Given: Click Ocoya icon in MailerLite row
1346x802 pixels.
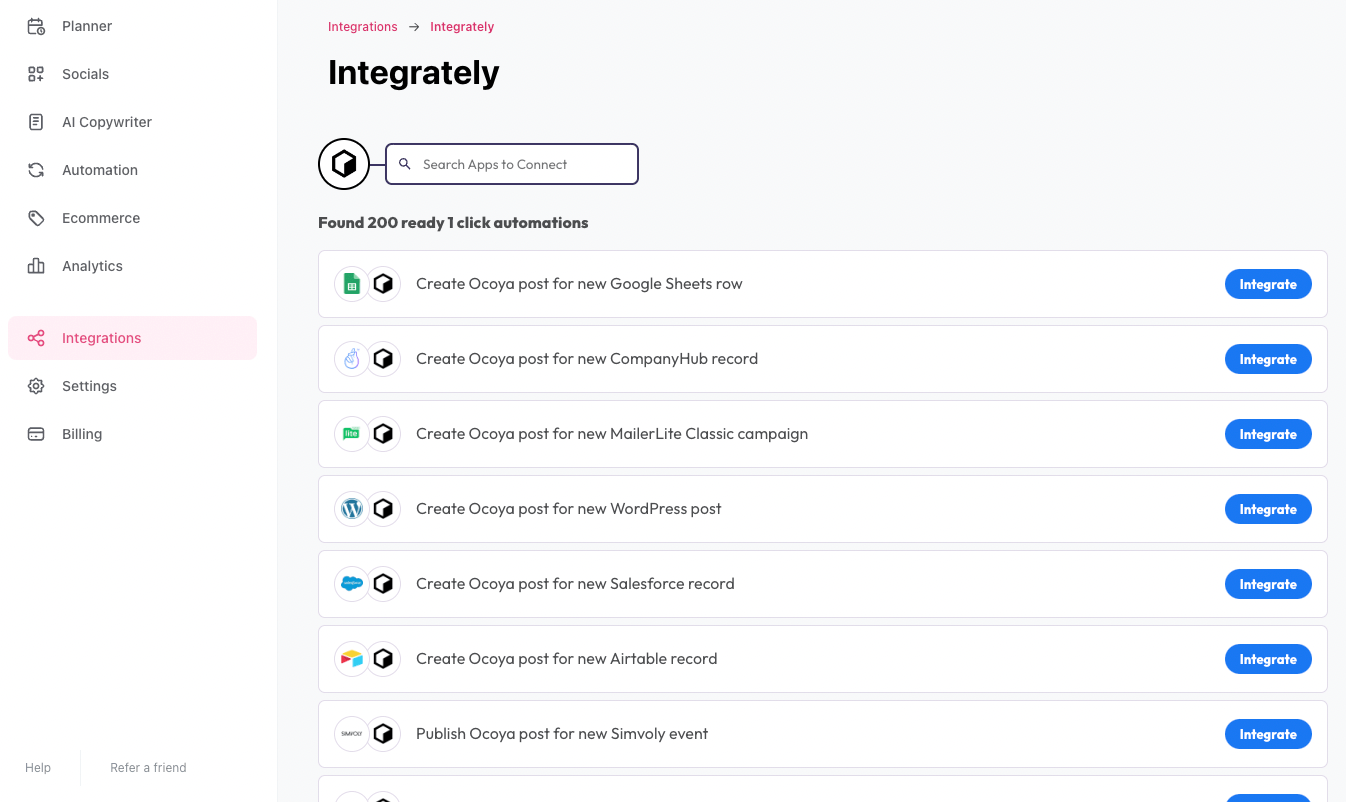Looking at the screenshot, I should pyautogui.click(x=383, y=434).
